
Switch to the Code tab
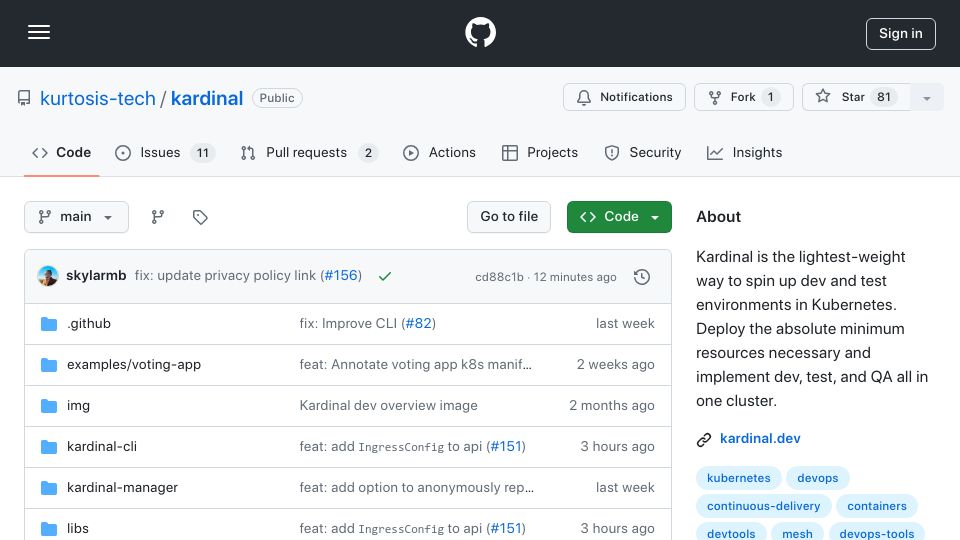pyautogui.click(x=62, y=152)
